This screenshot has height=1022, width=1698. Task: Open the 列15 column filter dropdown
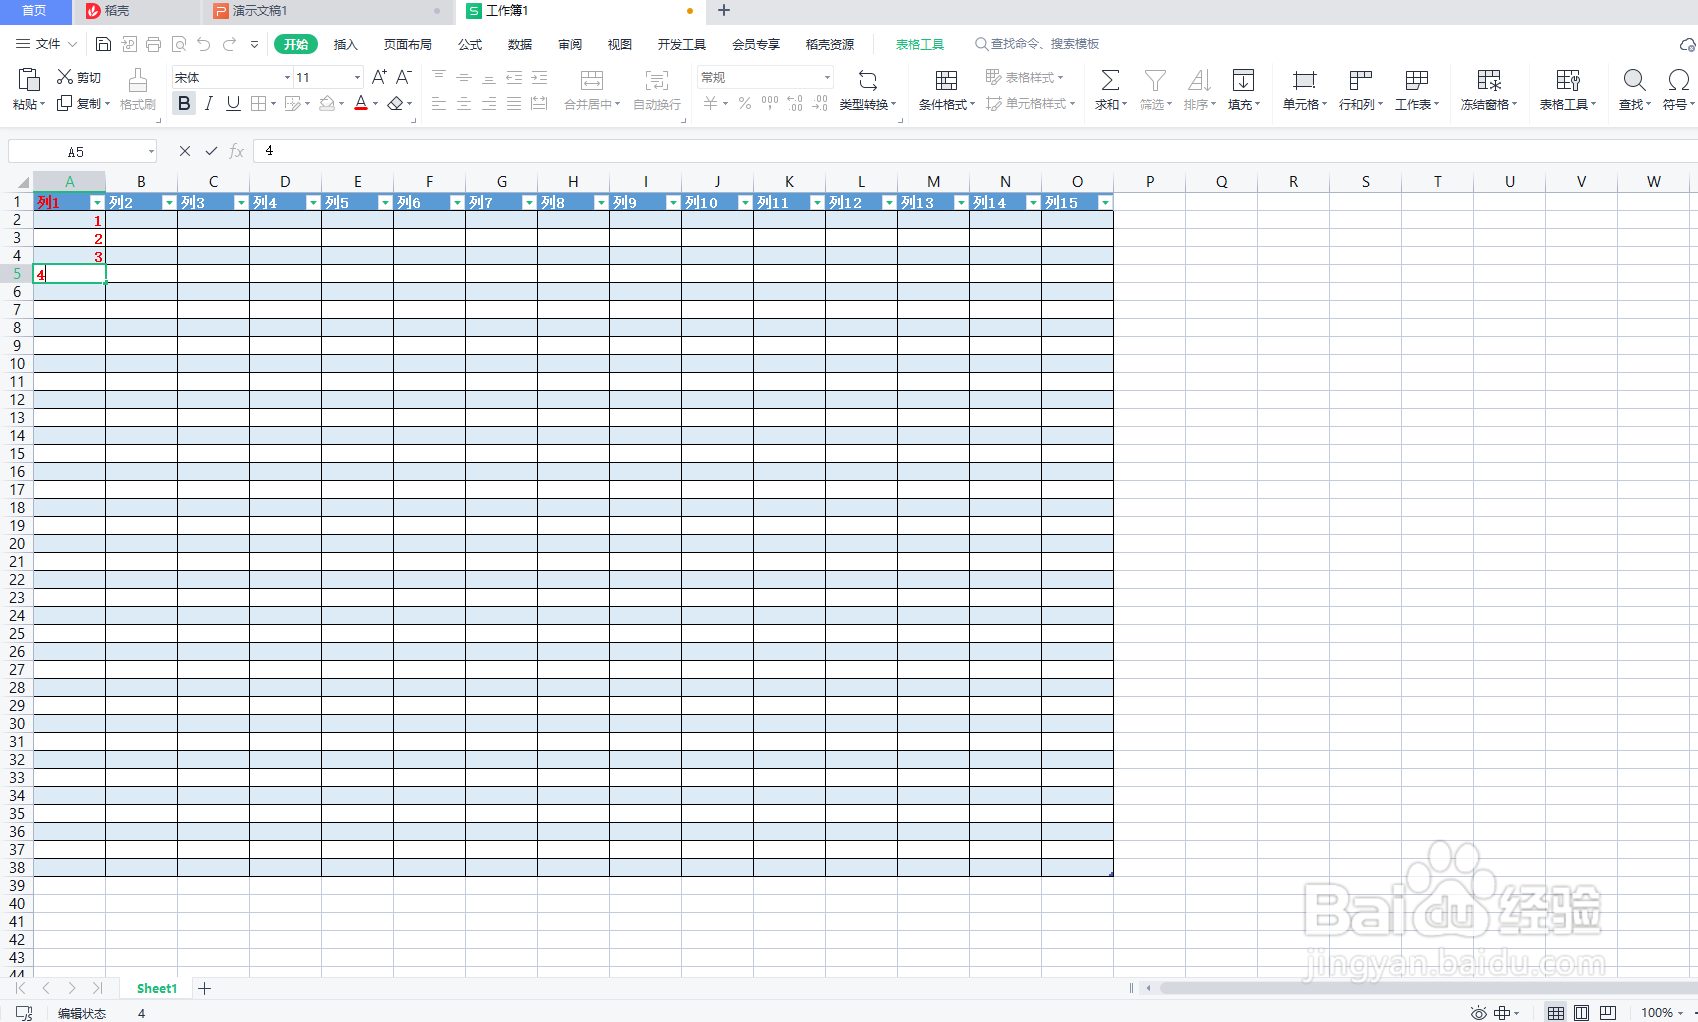pos(1105,203)
